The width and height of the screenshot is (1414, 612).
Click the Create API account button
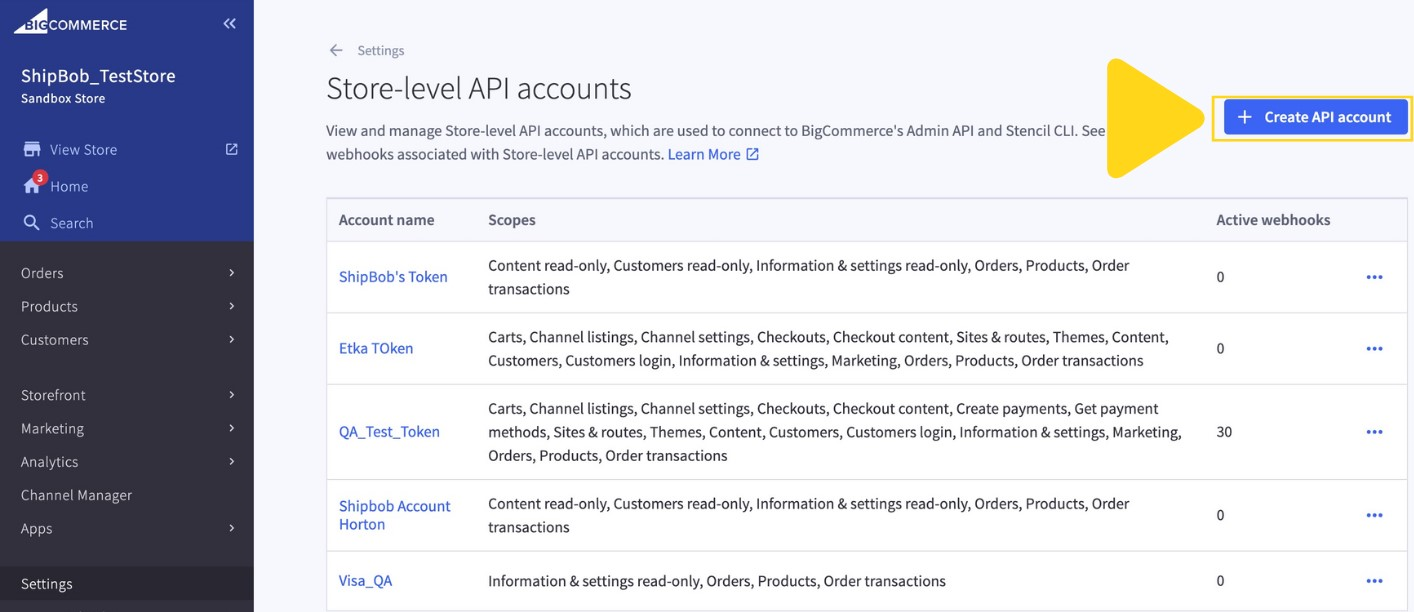pyautogui.click(x=1314, y=117)
